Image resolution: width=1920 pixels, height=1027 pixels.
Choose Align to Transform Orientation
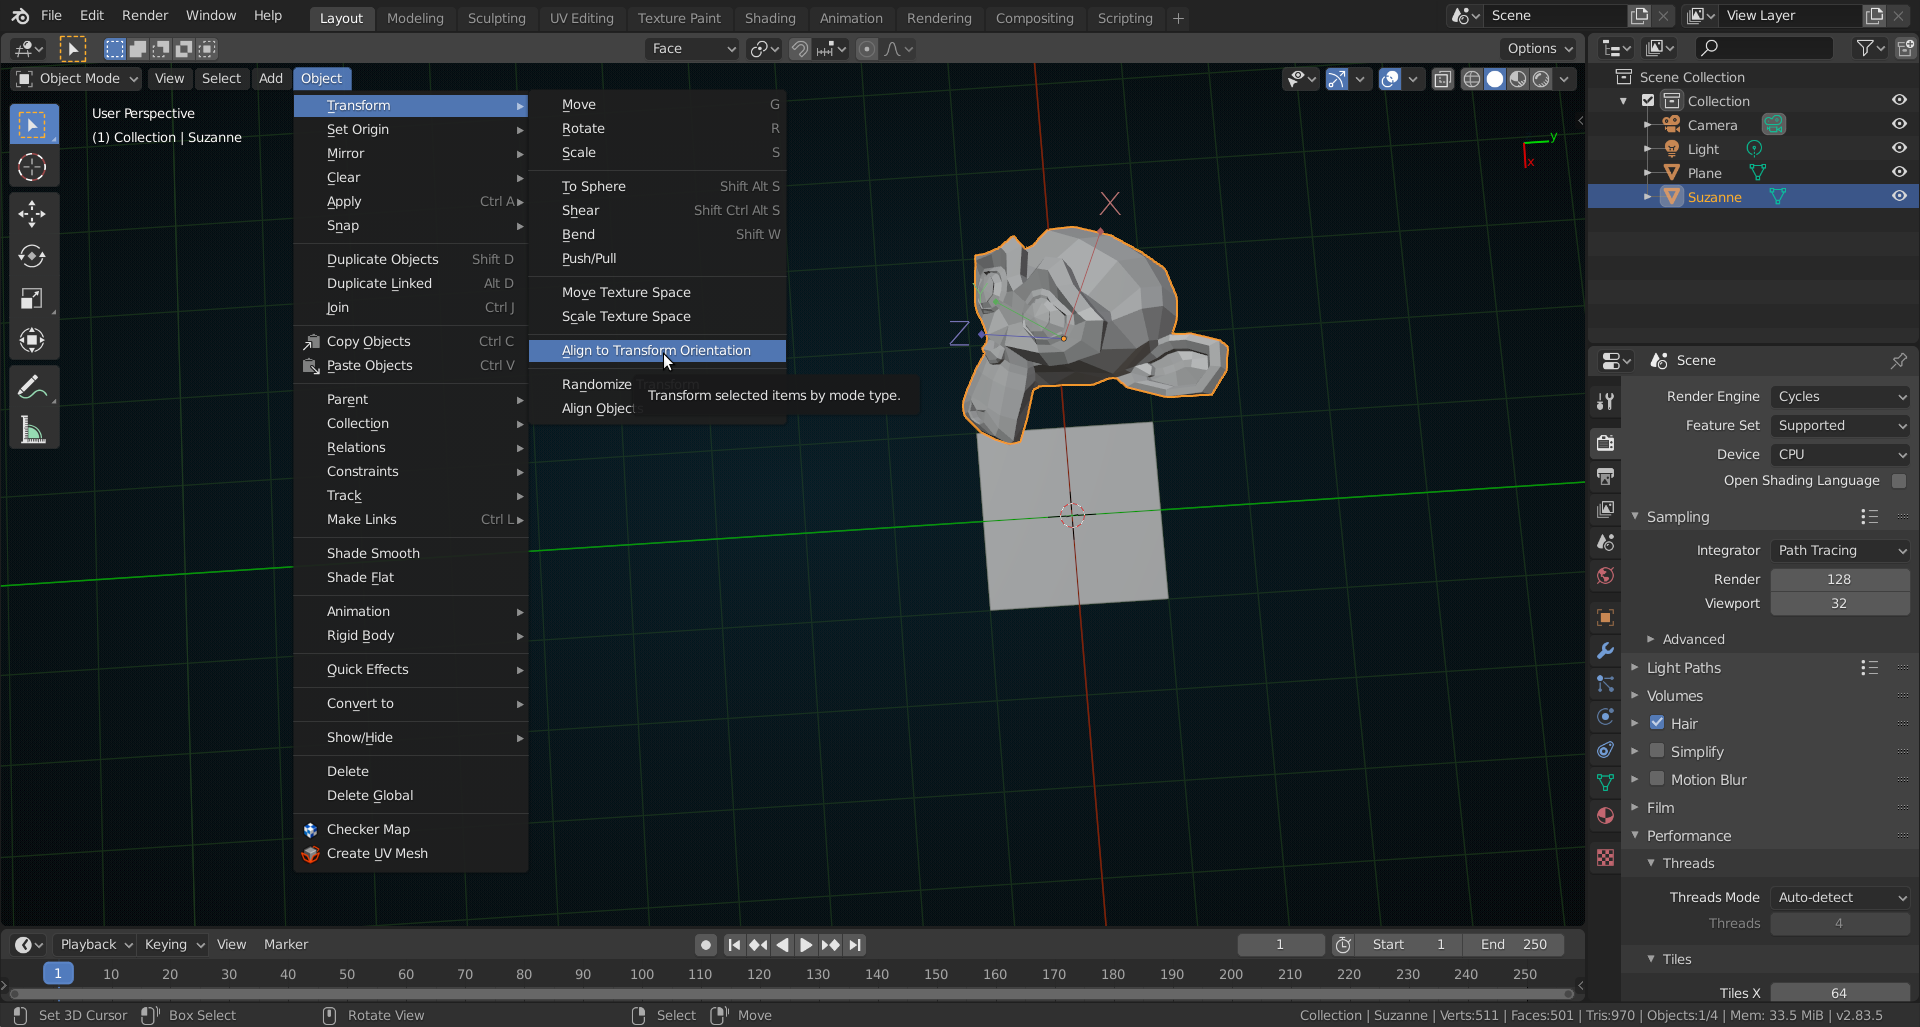pyautogui.click(x=656, y=351)
